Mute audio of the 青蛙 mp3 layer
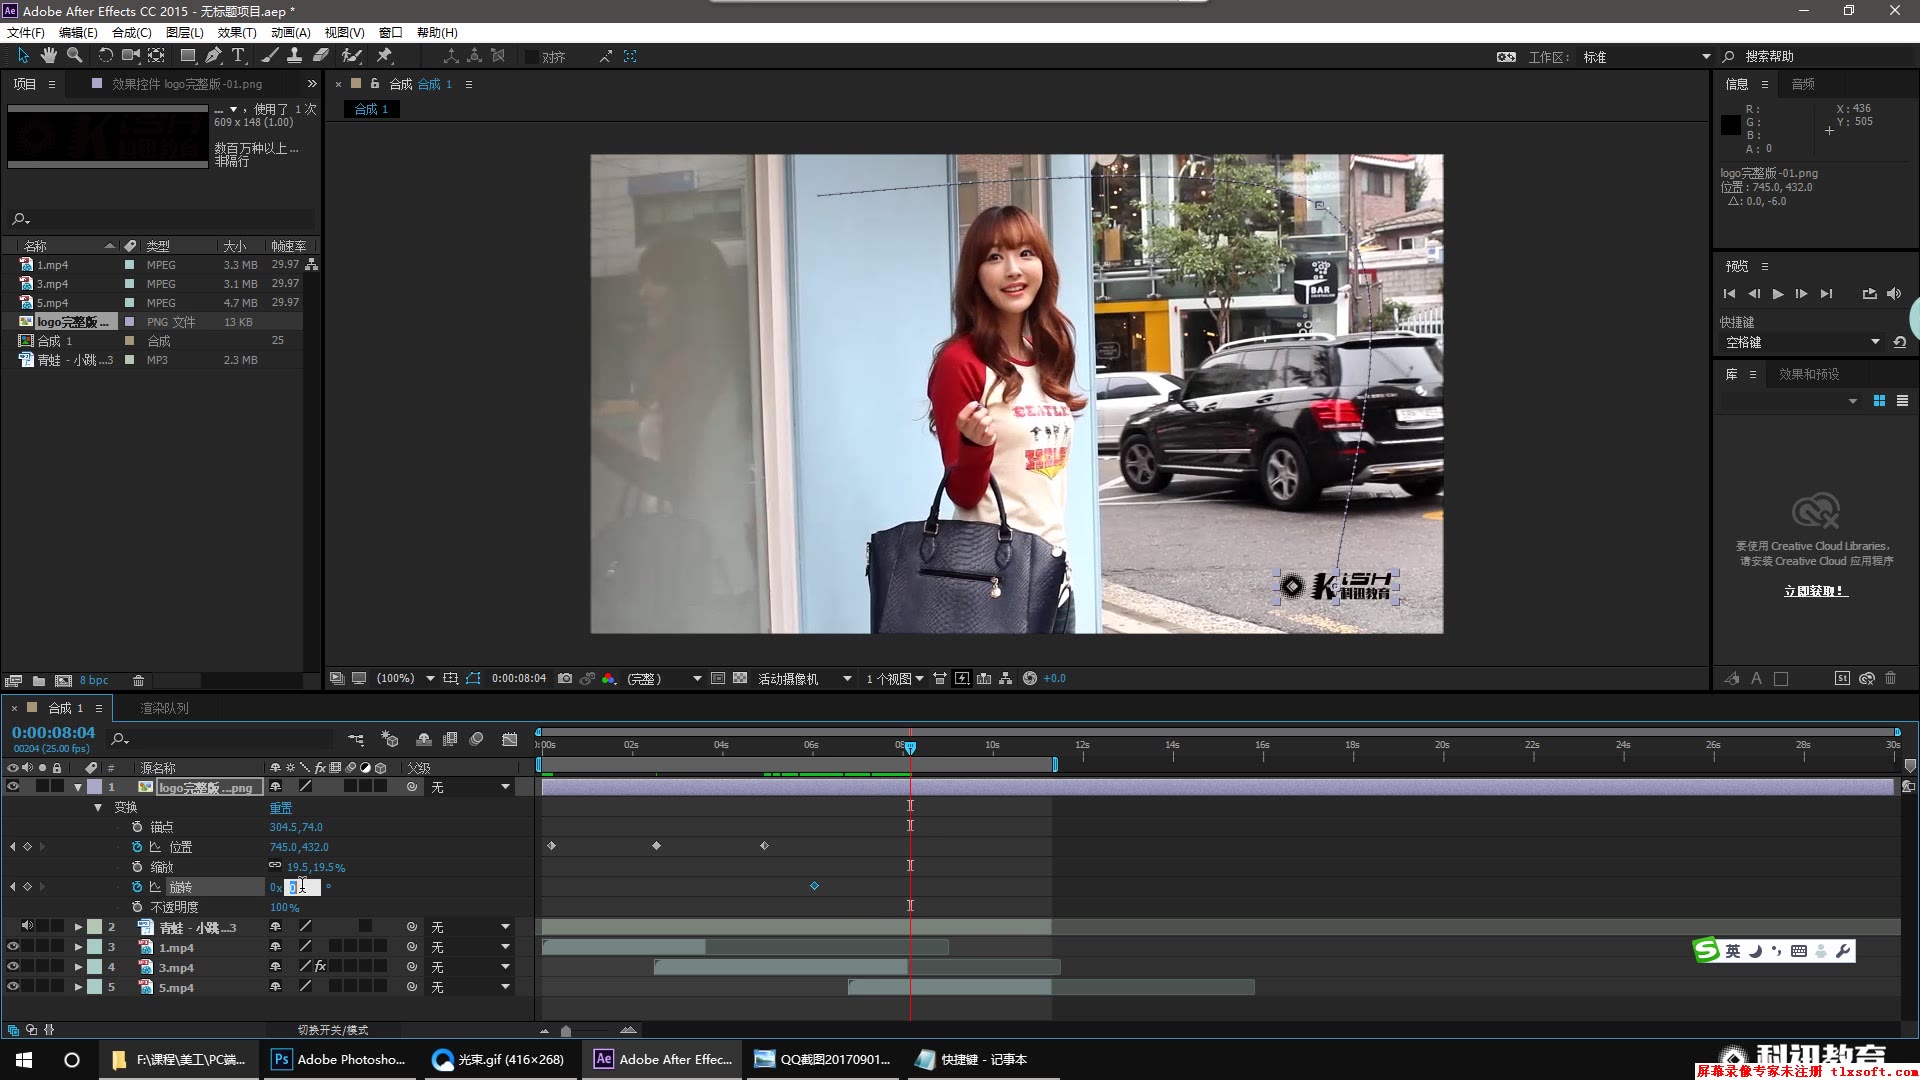The height and width of the screenshot is (1080, 1920). (28, 927)
